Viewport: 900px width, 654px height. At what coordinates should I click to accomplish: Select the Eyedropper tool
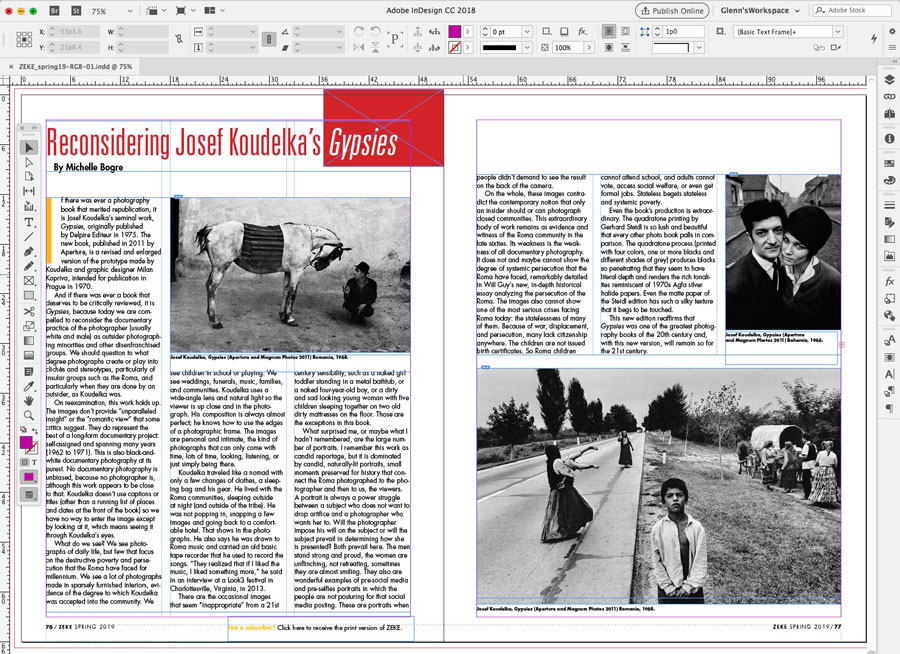(x=29, y=385)
